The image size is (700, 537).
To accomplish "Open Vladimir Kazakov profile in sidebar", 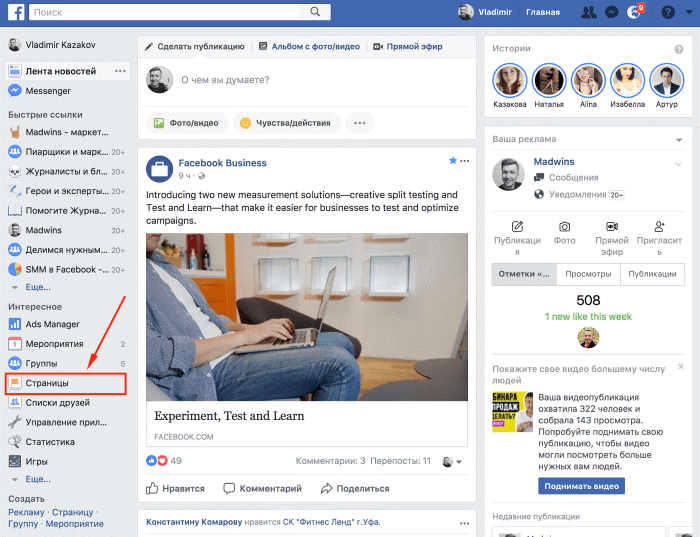I will pyautogui.click(x=52, y=45).
